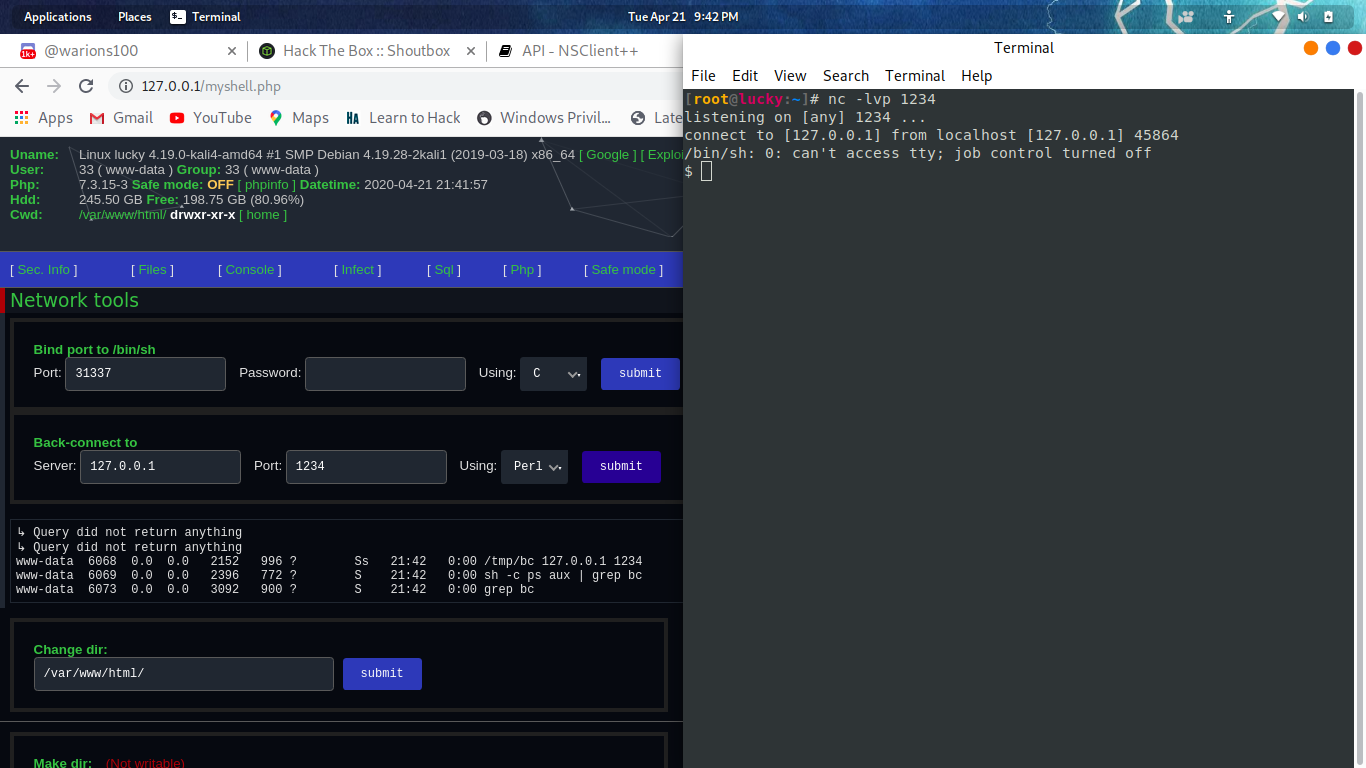The image size is (1366, 768).
Task: Switch to the API - NSClient++ tab
Action: 580,51
